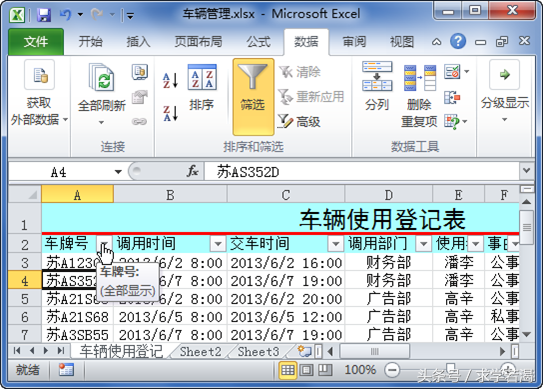Click the Clear filter button
Viewport: 543px width, 389px height.
(300, 72)
